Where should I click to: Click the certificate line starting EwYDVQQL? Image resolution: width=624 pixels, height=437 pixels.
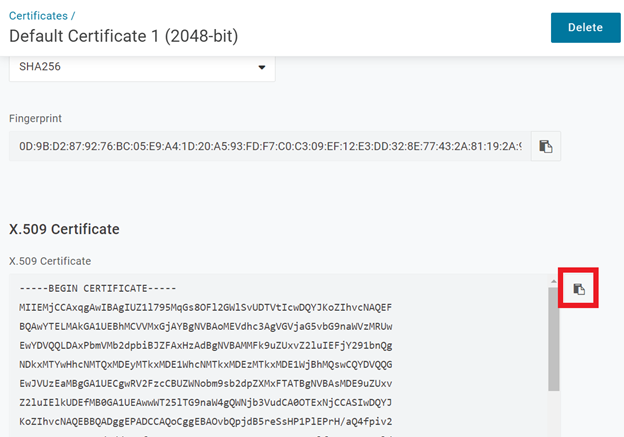point(205,345)
